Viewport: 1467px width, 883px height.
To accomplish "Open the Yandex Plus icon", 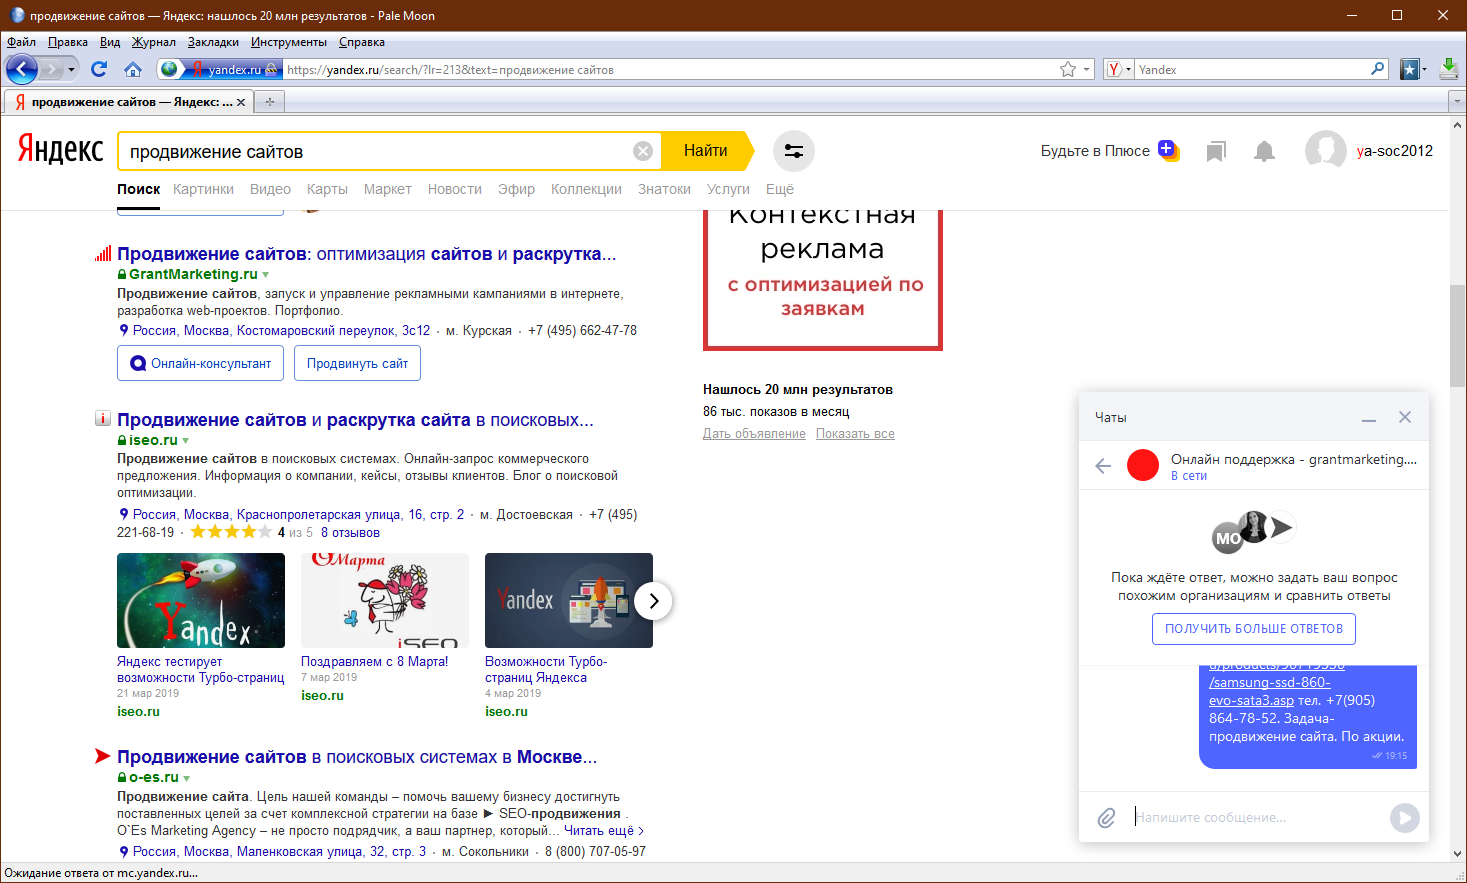I will 1168,150.
